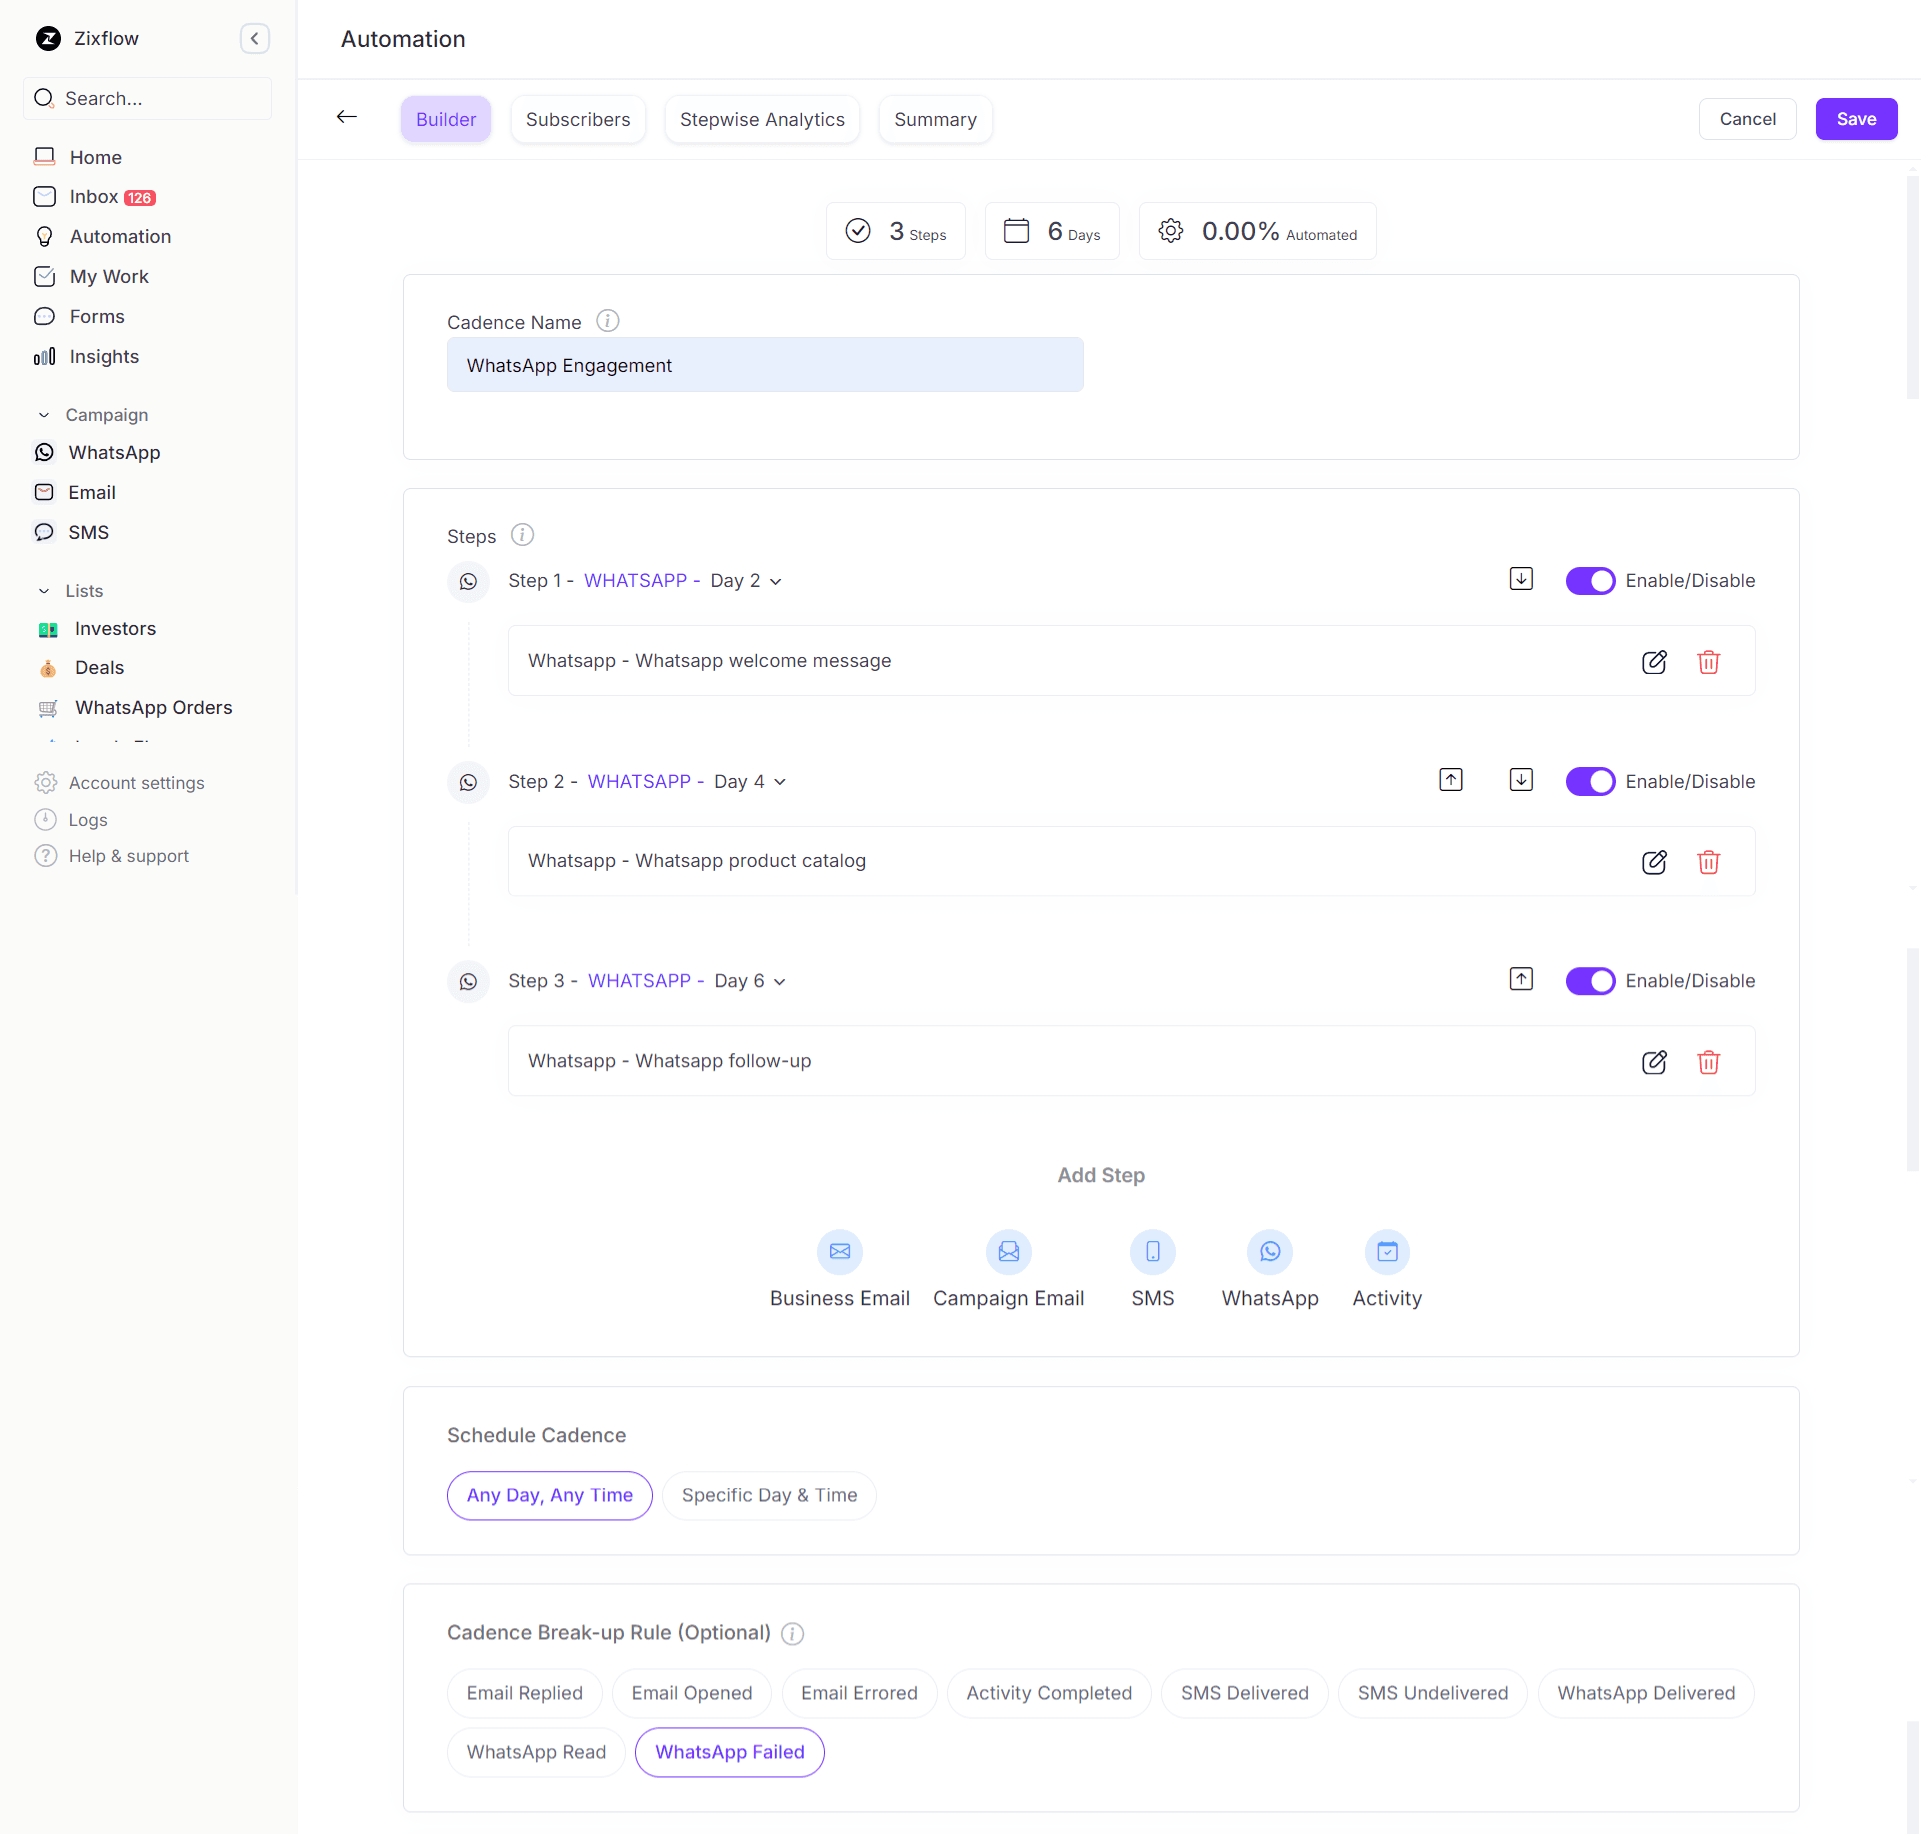
Task: Click the Save button
Action: click(1855, 119)
